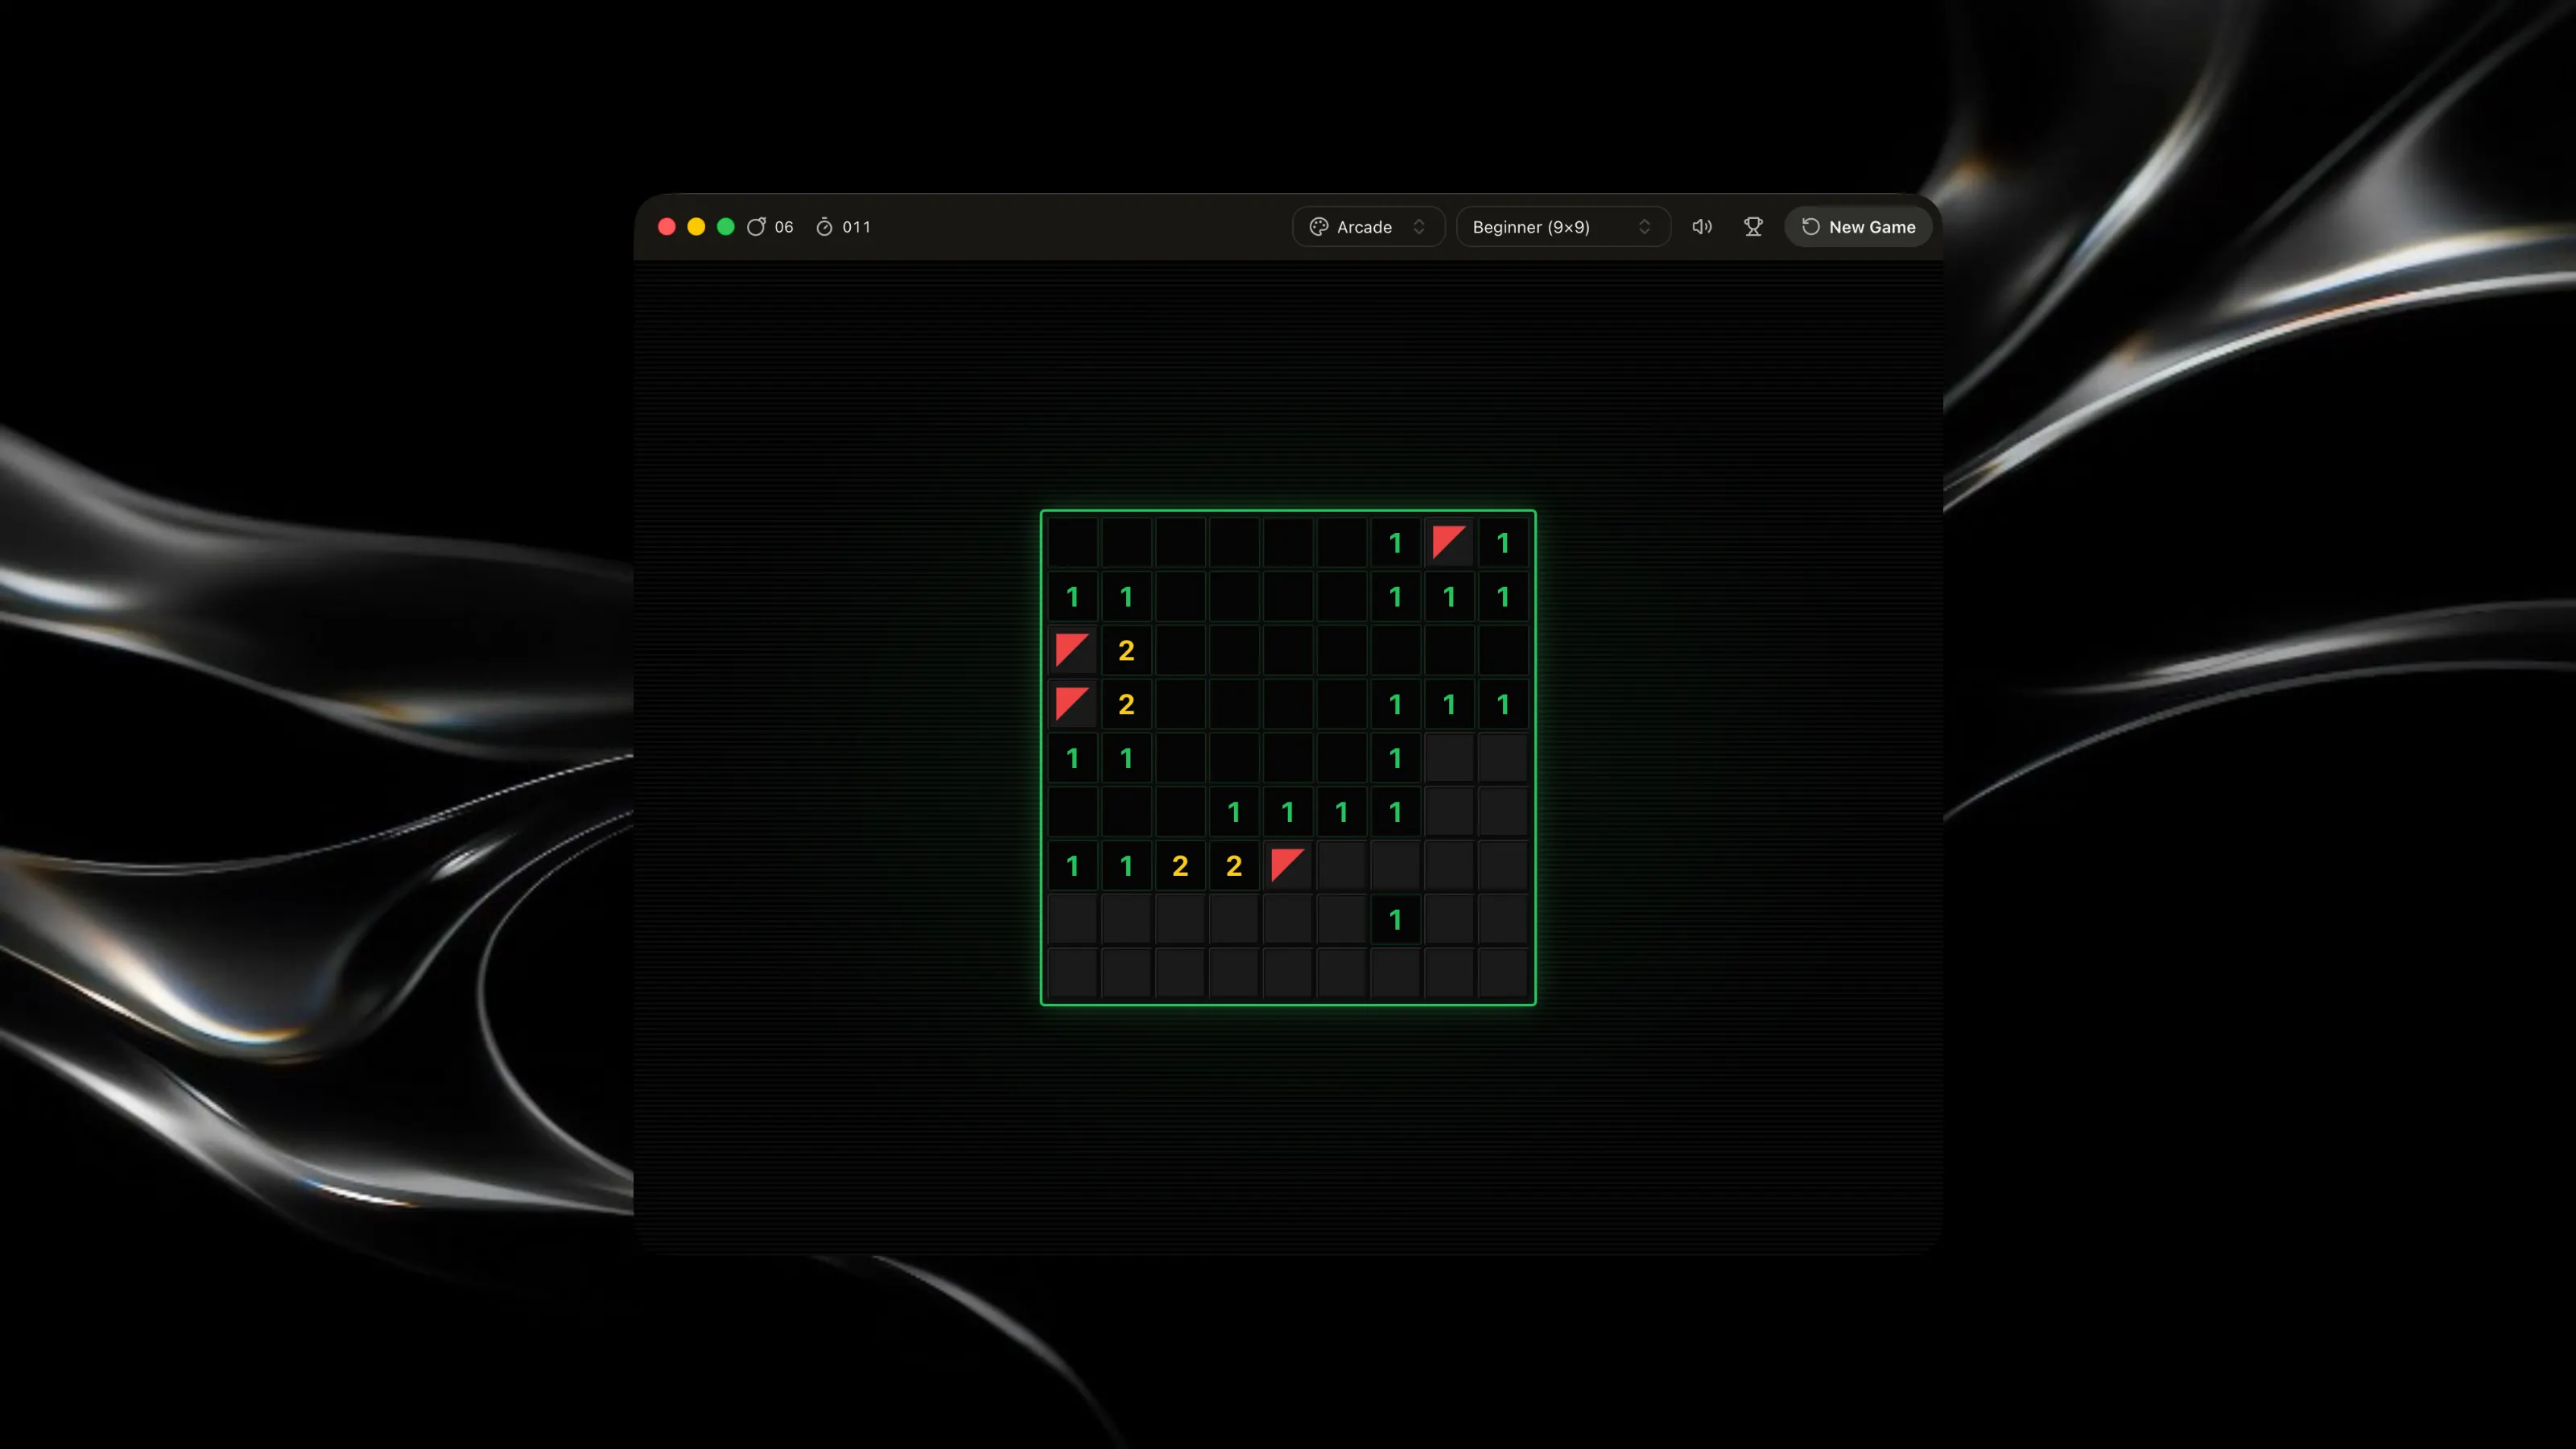
Task: Reveal the bottom-left corner covered cell
Action: coord(1072,973)
